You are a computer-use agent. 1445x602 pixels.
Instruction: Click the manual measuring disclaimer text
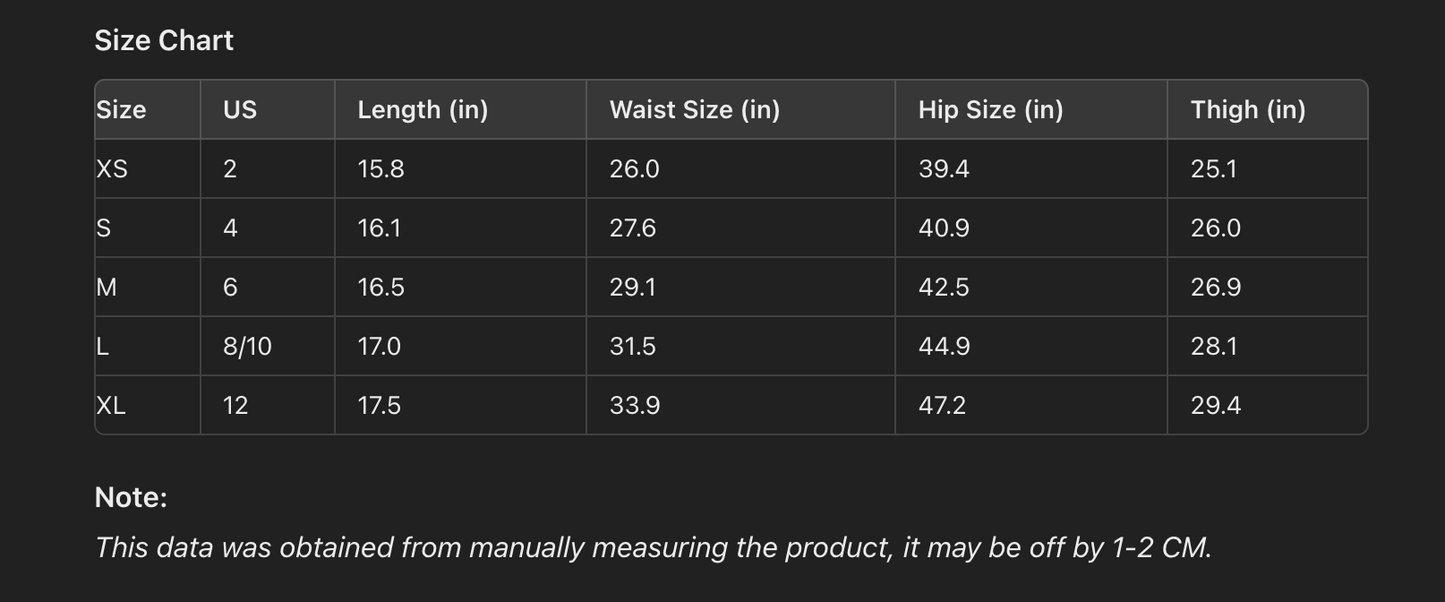[x=653, y=547]
